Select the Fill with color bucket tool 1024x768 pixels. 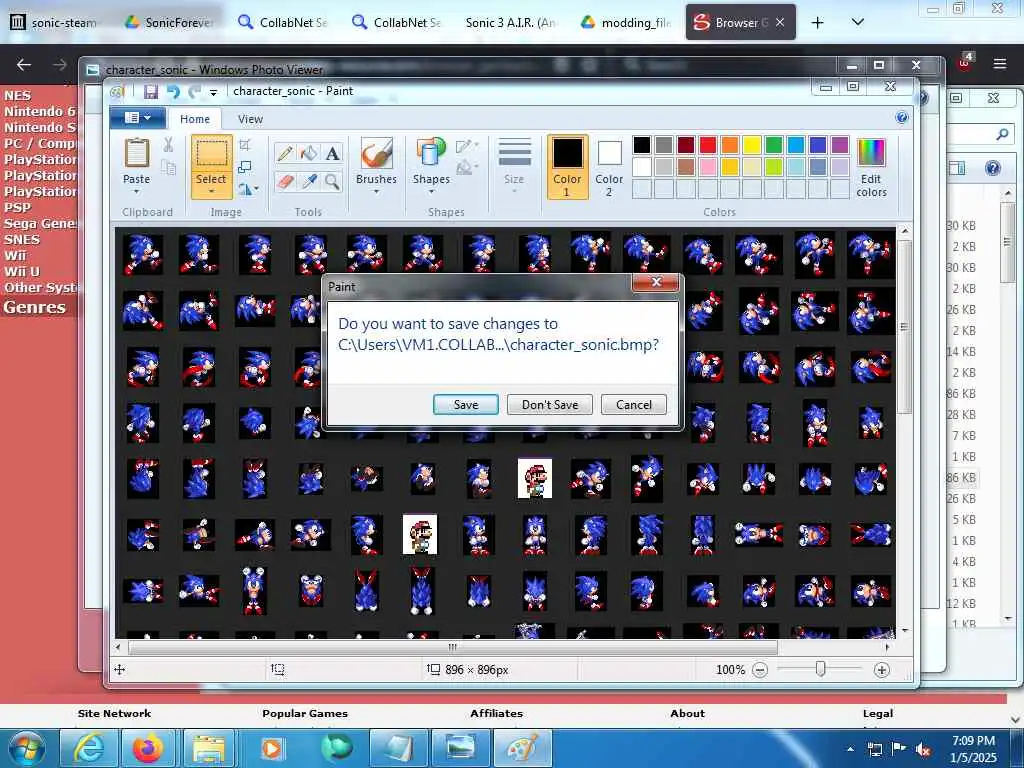pos(309,153)
